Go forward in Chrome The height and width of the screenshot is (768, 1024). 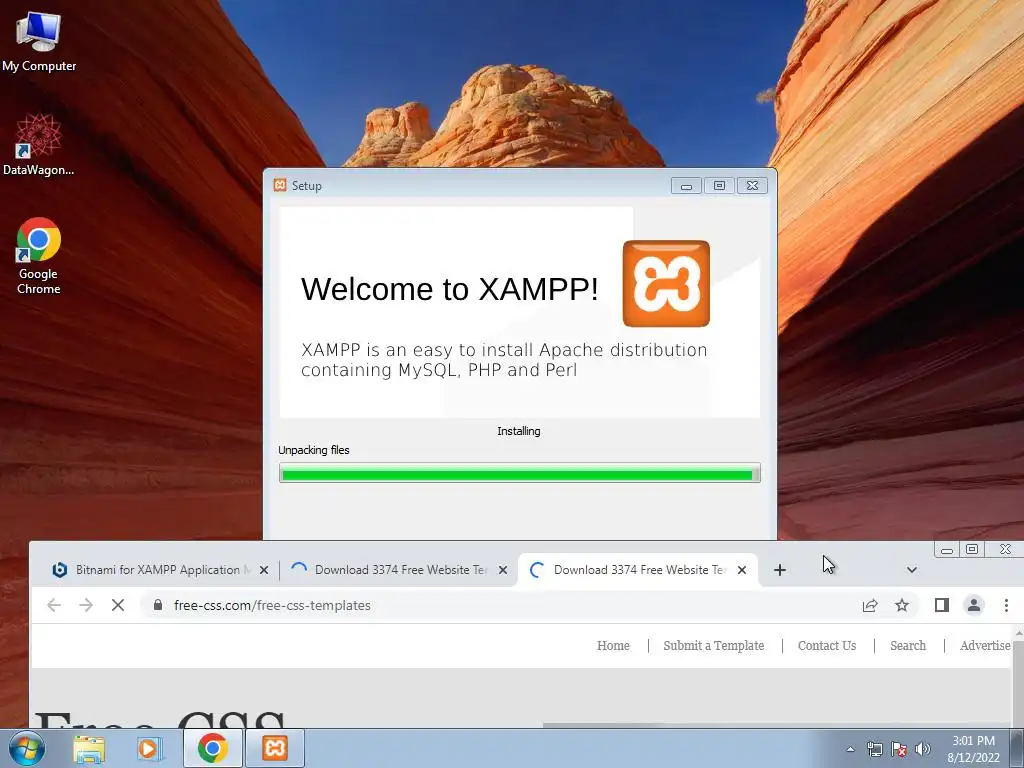(x=86, y=605)
